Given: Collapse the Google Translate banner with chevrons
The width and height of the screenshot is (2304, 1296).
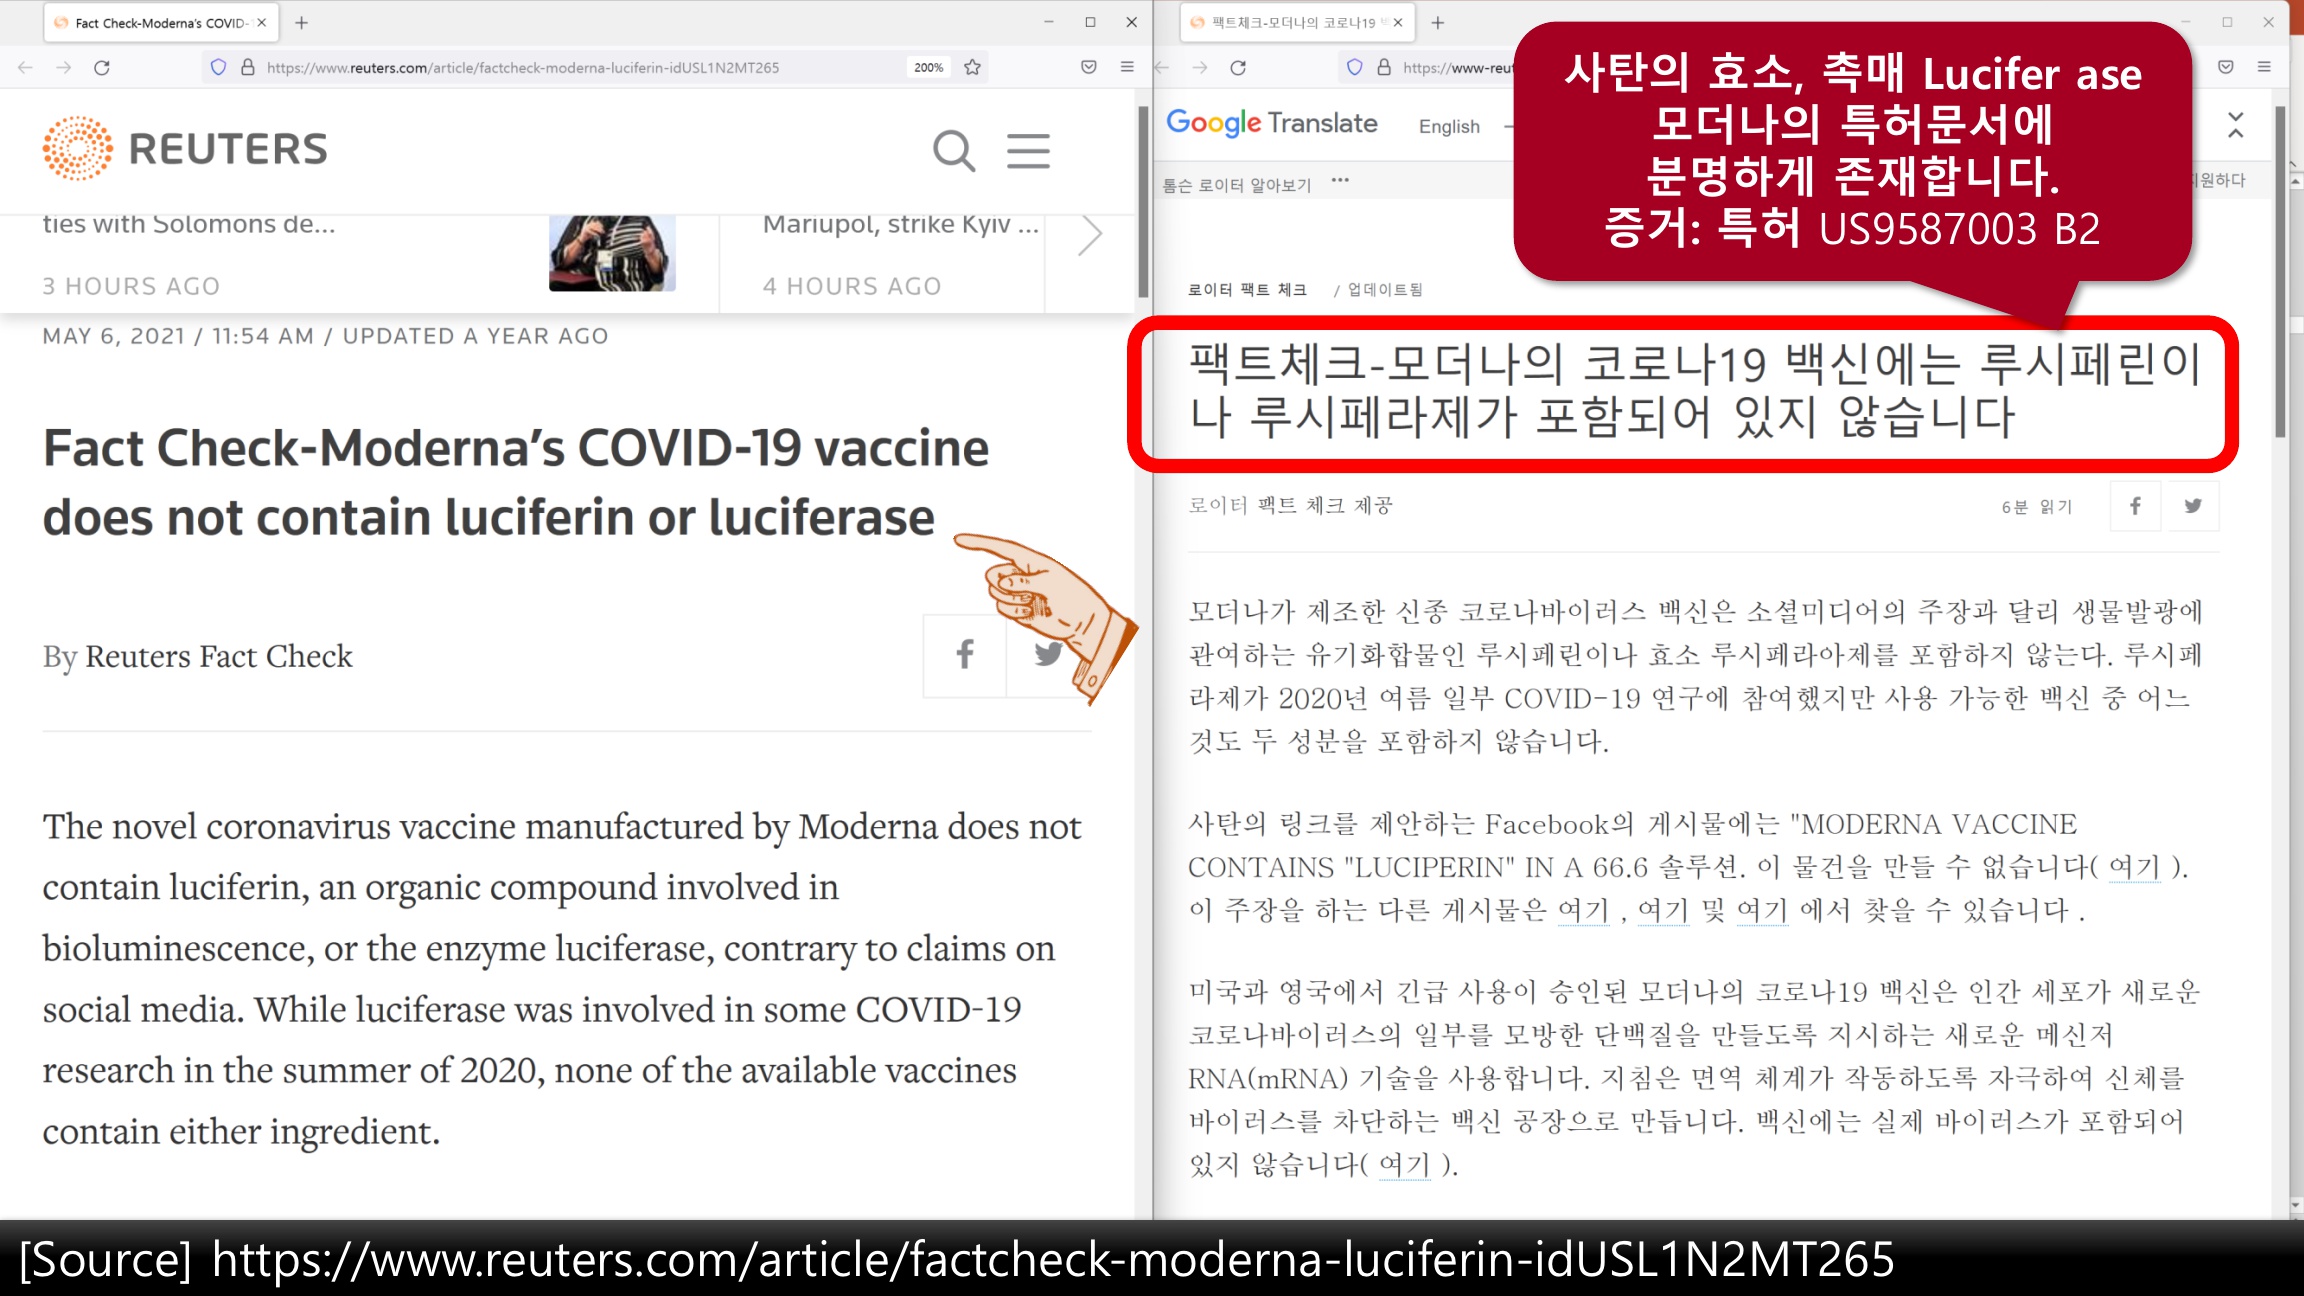Looking at the screenshot, I should pyautogui.click(x=2236, y=125).
